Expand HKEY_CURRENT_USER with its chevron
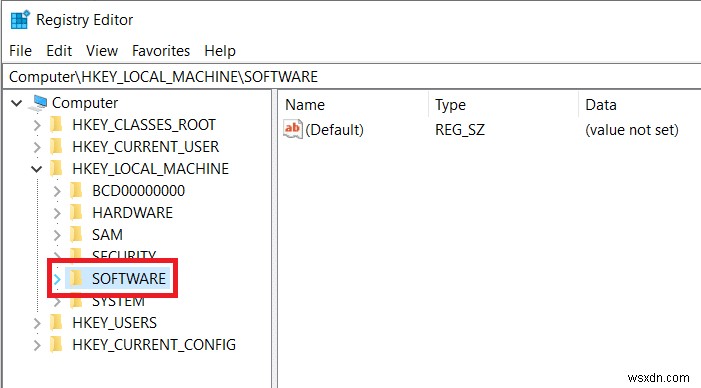This screenshot has width=701, height=388. (37, 147)
